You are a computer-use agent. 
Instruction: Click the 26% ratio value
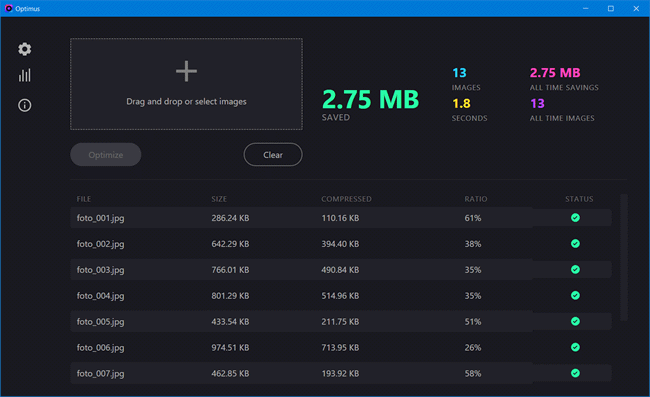click(x=473, y=347)
